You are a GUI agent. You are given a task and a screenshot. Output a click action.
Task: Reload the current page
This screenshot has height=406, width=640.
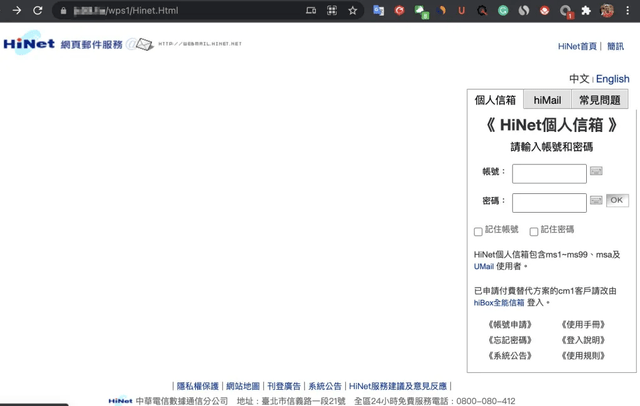point(38,10)
